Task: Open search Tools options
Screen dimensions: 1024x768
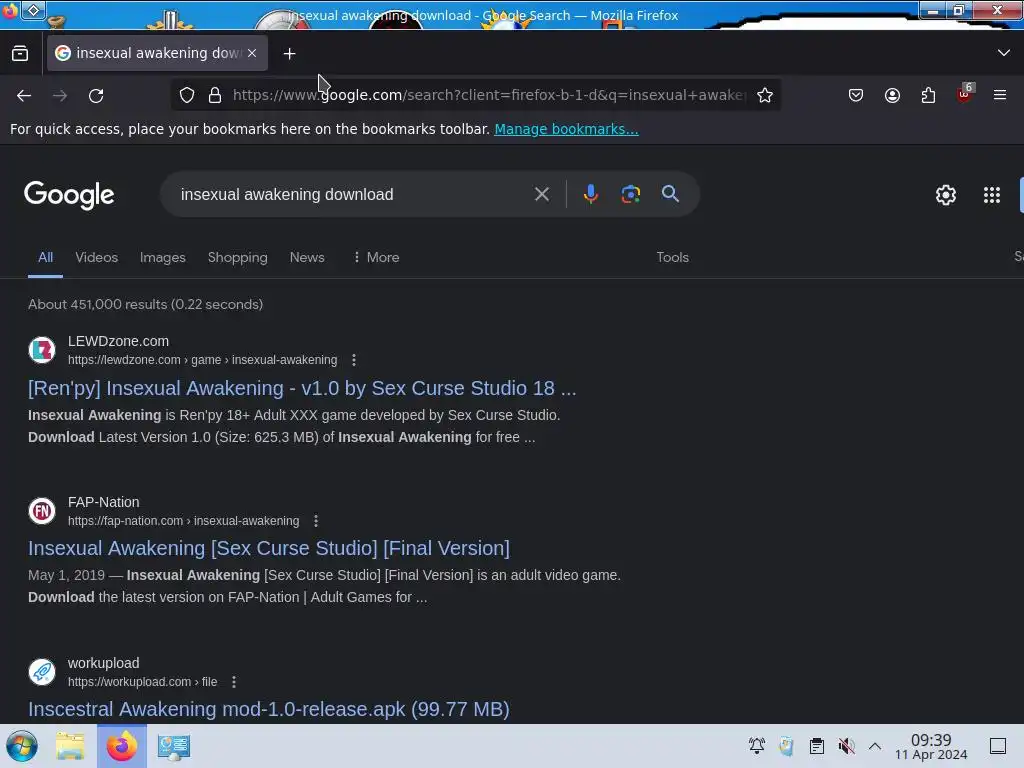Action: pos(673,257)
